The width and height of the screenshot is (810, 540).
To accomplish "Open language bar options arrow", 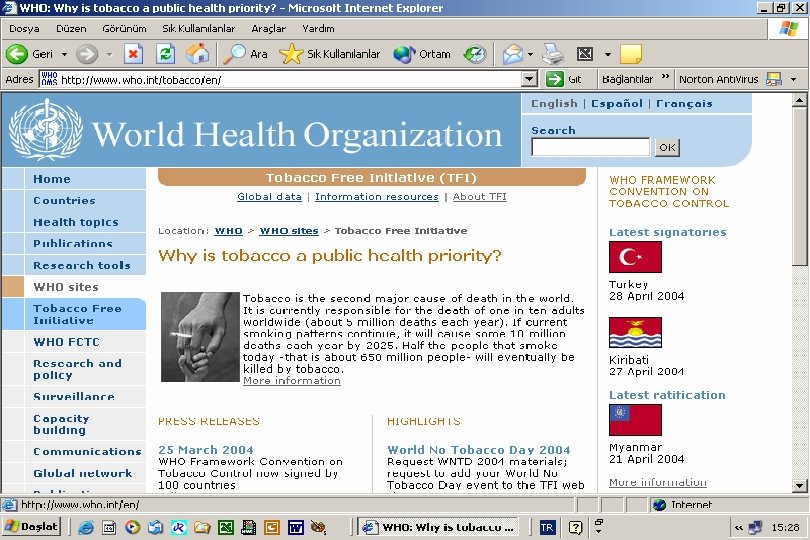I will (599, 531).
